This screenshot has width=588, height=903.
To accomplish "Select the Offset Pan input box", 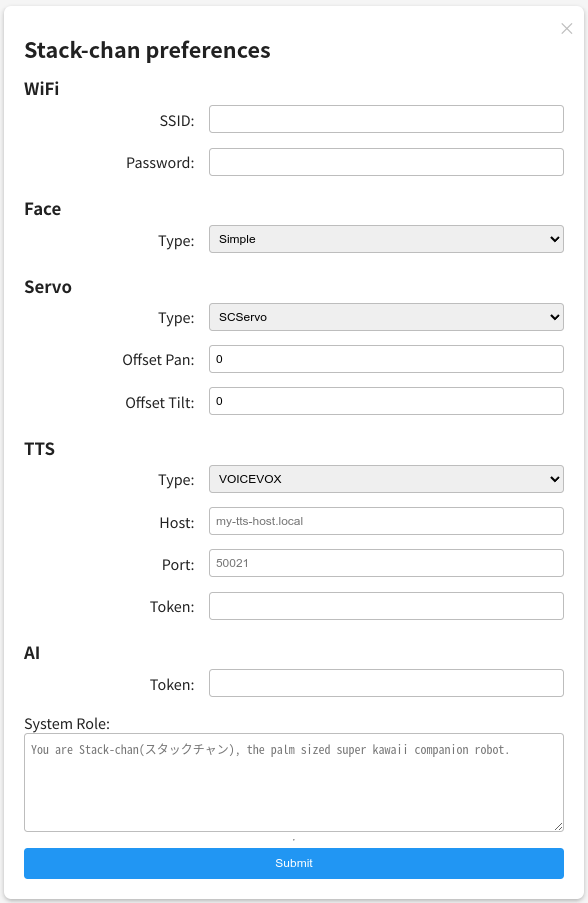I will tap(386, 359).
